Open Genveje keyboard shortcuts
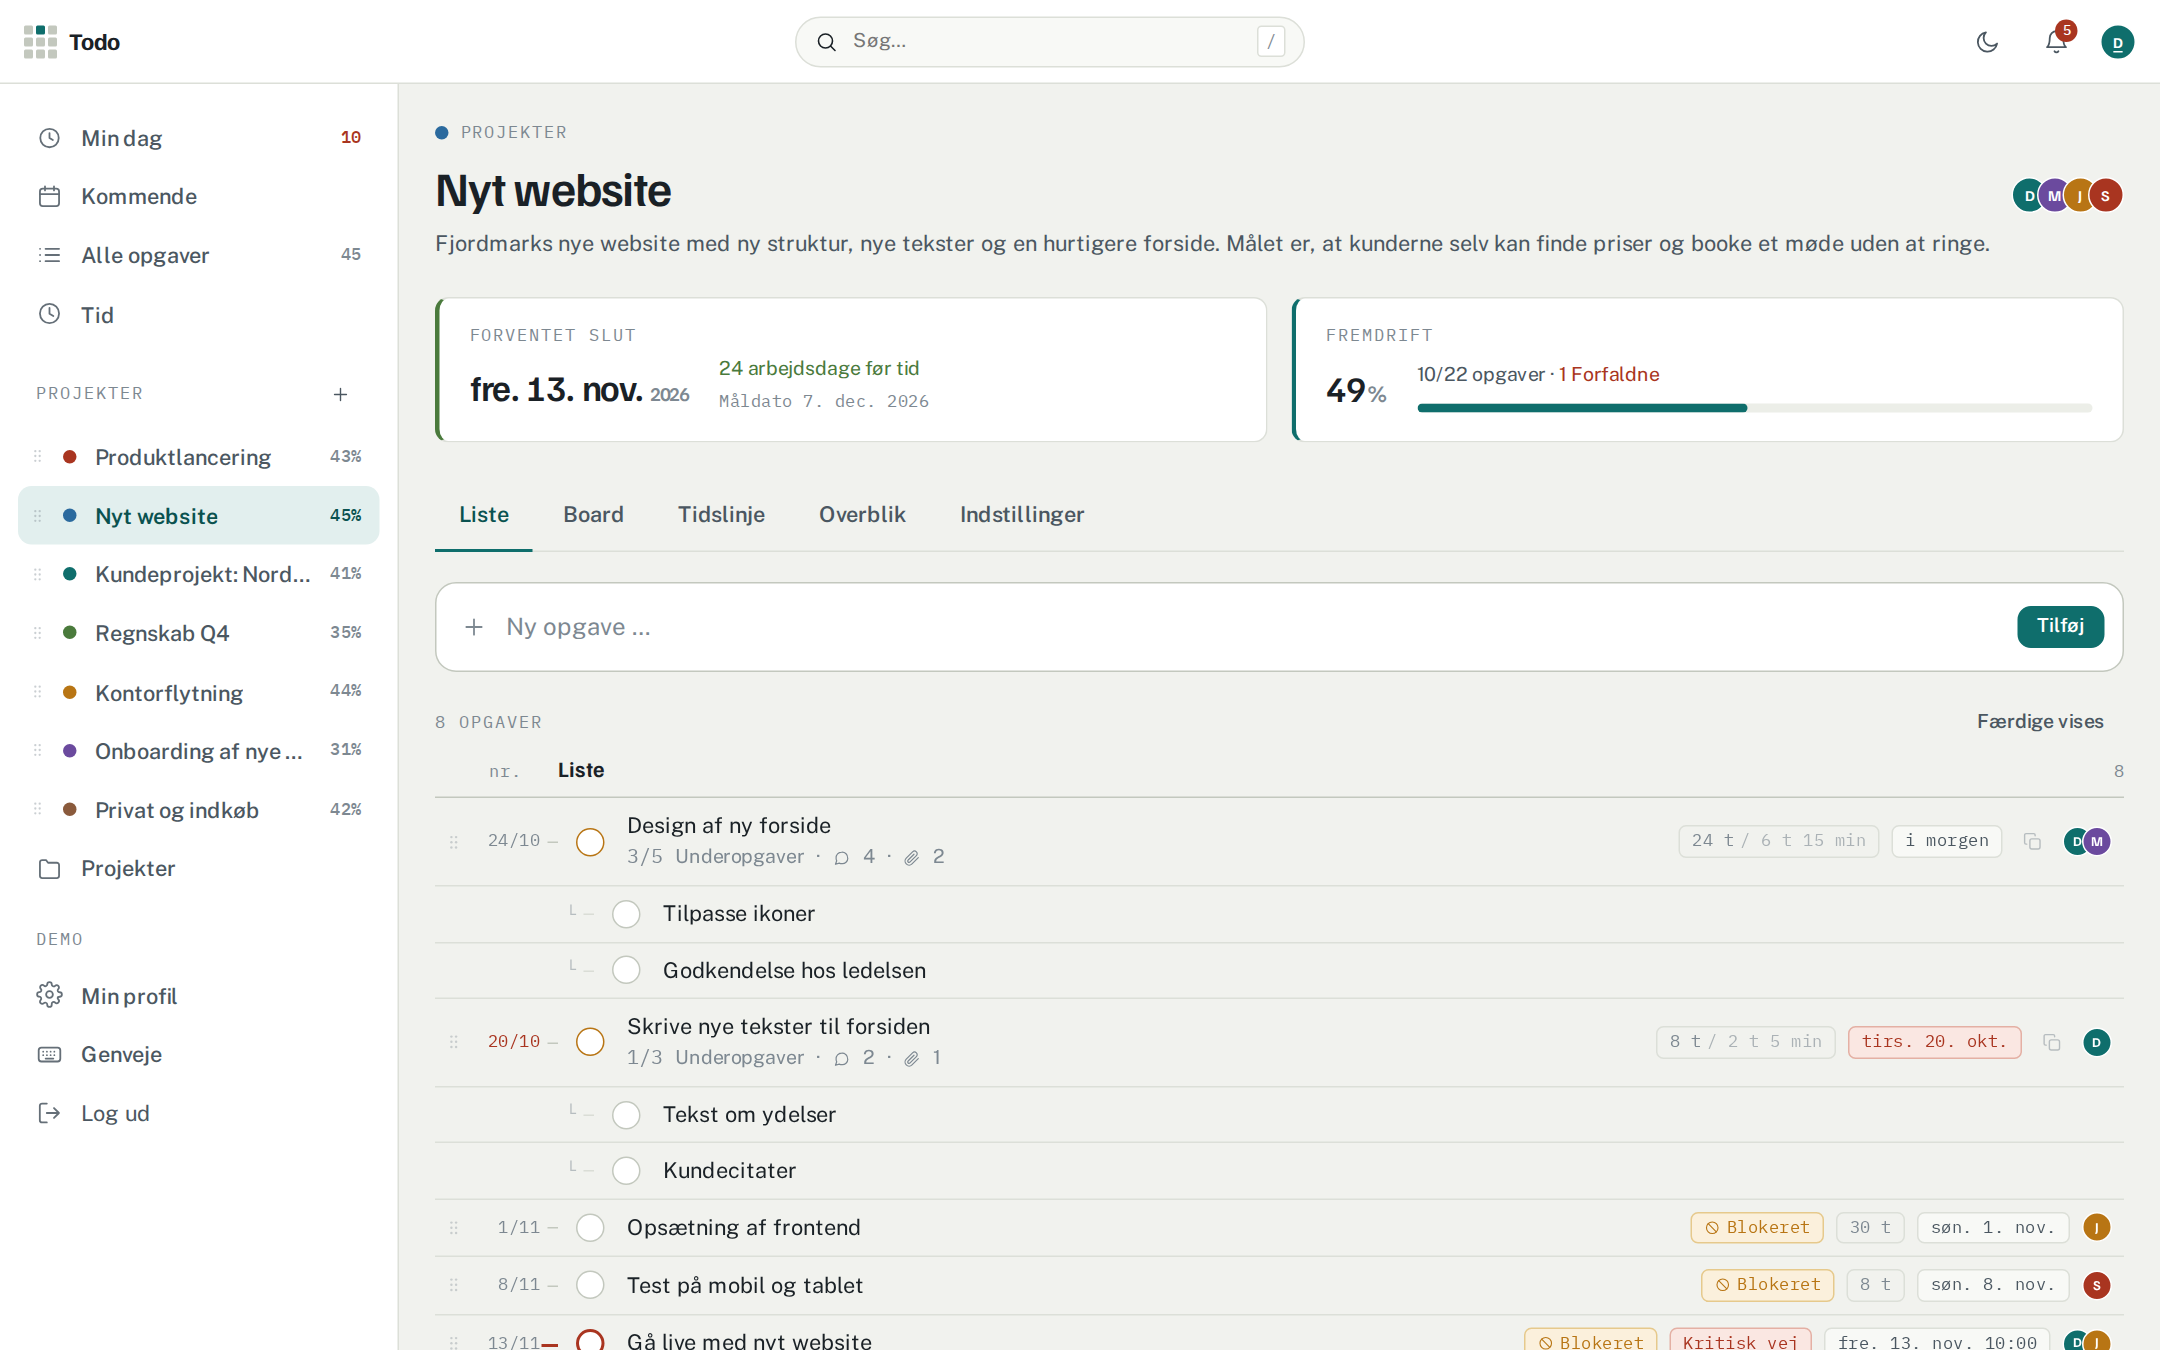 198,1054
